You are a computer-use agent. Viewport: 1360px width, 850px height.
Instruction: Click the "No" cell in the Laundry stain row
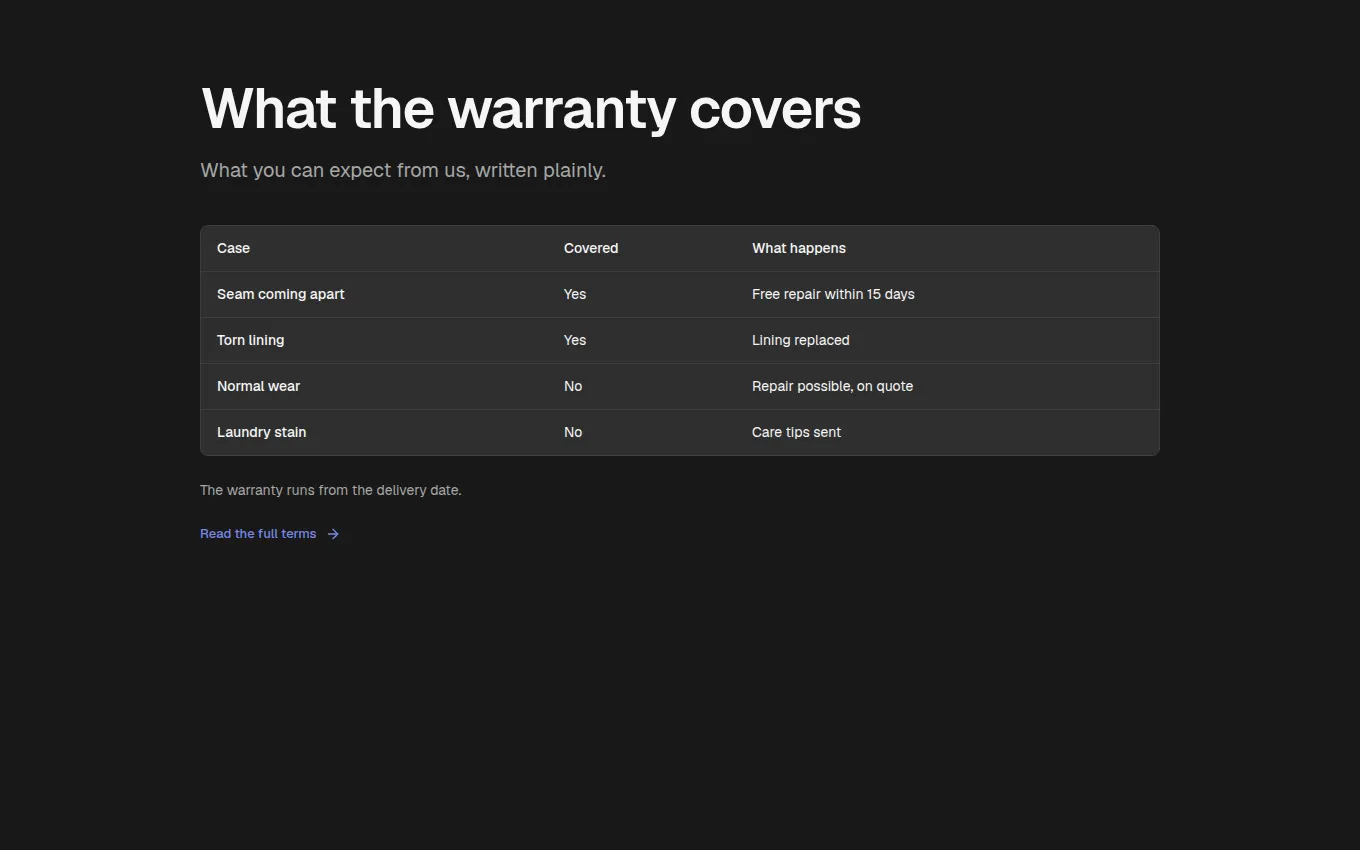tap(642, 432)
